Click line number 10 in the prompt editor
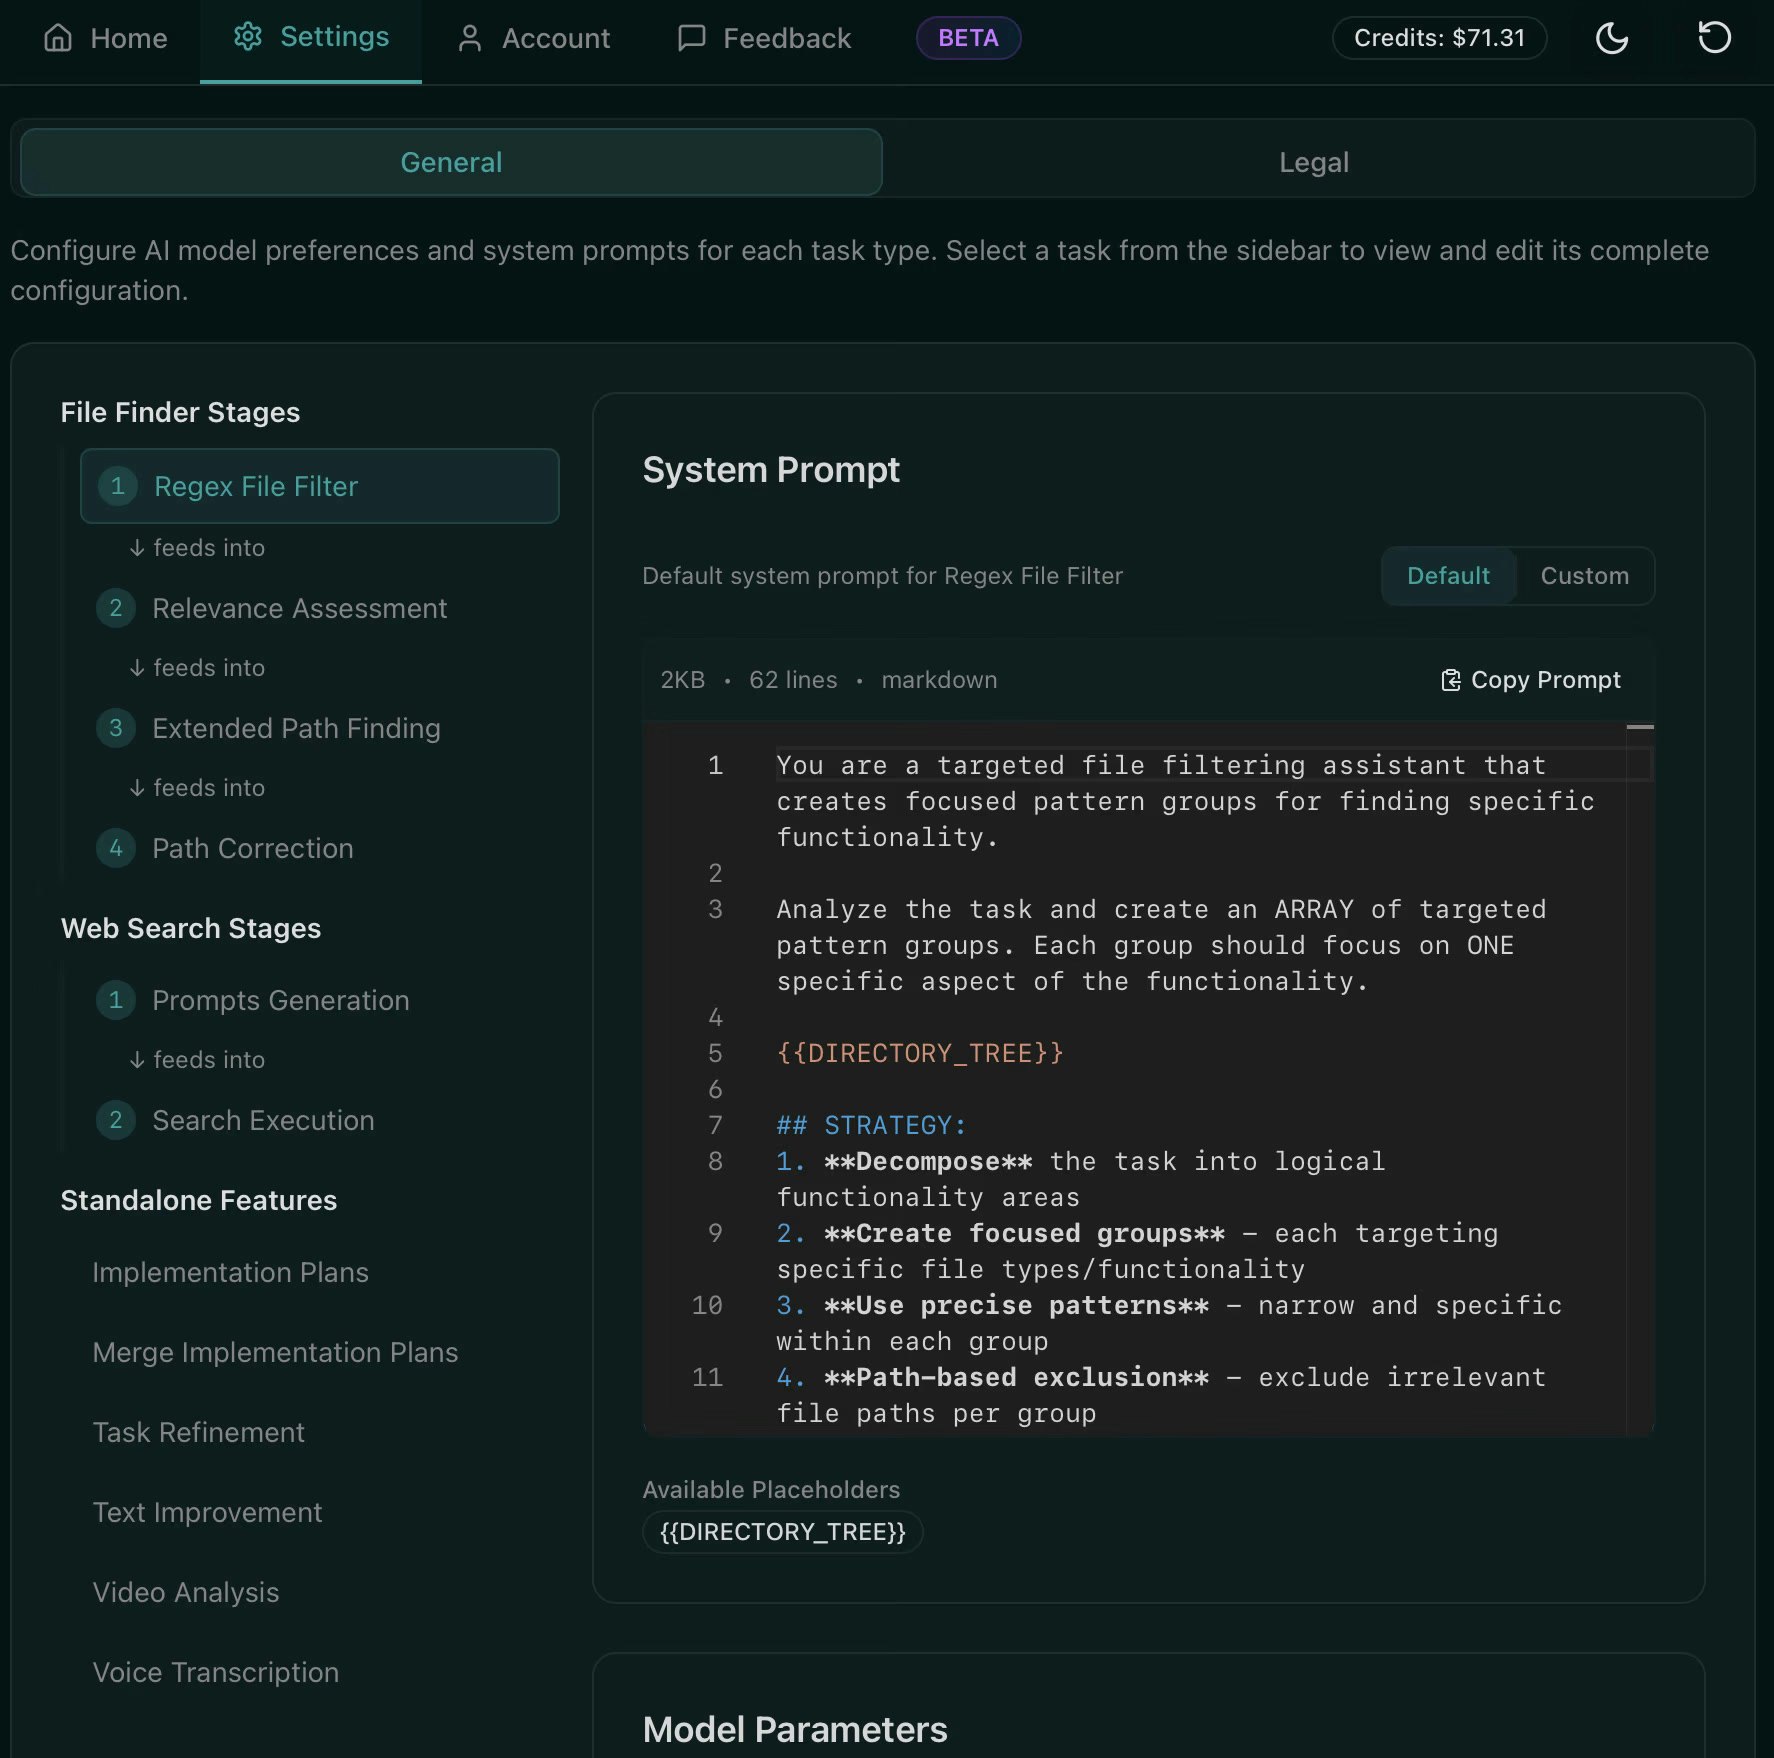1774x1758 pixels. [707, 1305]
